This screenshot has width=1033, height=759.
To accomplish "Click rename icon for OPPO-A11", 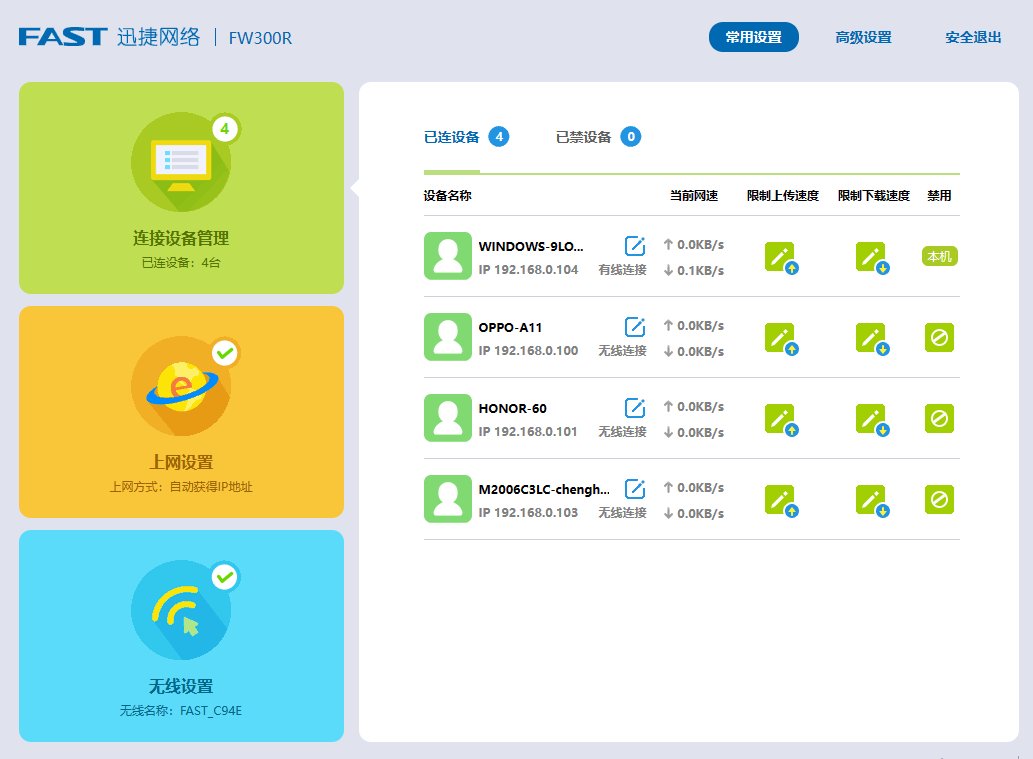I will (634, 327).
